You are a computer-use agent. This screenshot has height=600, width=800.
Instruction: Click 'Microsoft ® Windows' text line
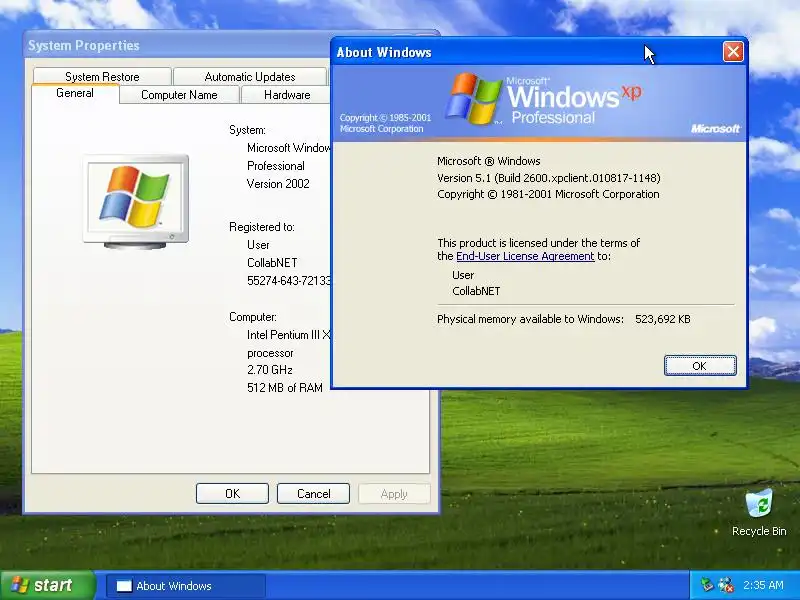tap(488, 161)
